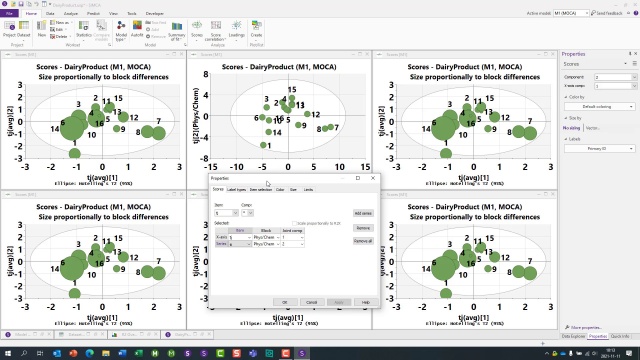Open the Score correlation tool
The image size is (640, 360).
click(x=216, y=31)
